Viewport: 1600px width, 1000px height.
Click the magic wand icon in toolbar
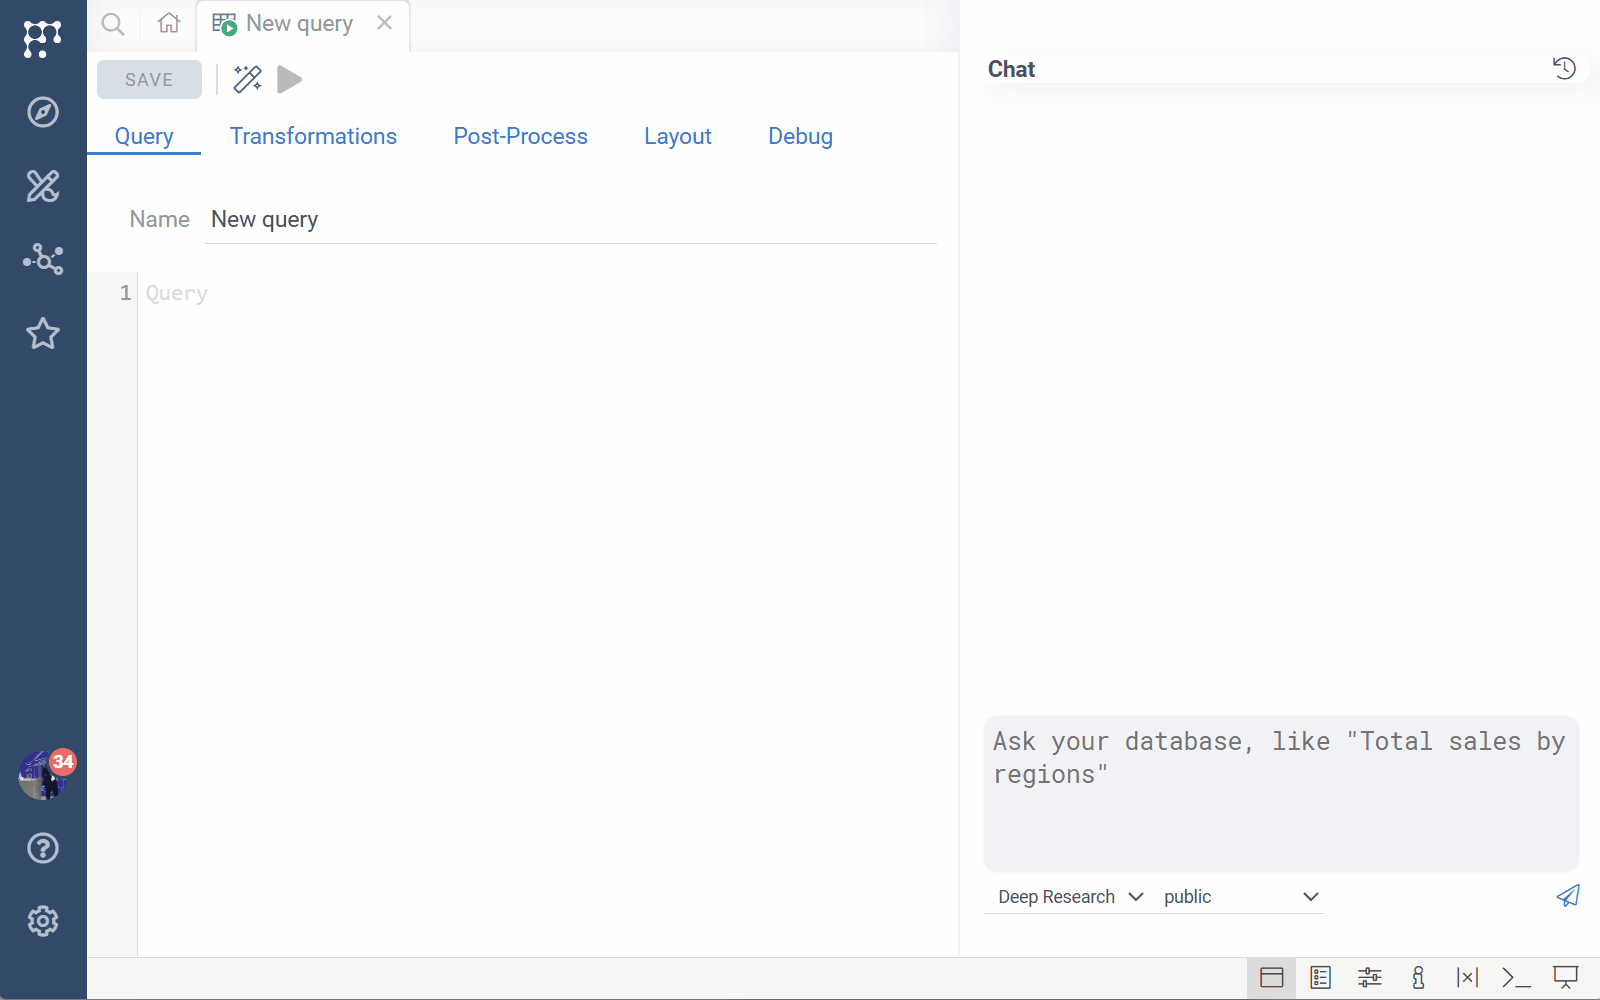coord(247,79)
